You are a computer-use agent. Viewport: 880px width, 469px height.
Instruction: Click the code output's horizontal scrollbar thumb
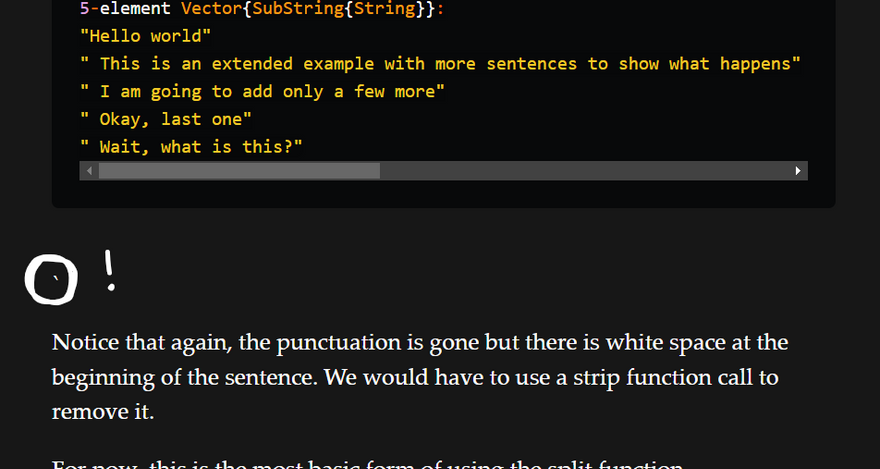click(x=238, y=171)
